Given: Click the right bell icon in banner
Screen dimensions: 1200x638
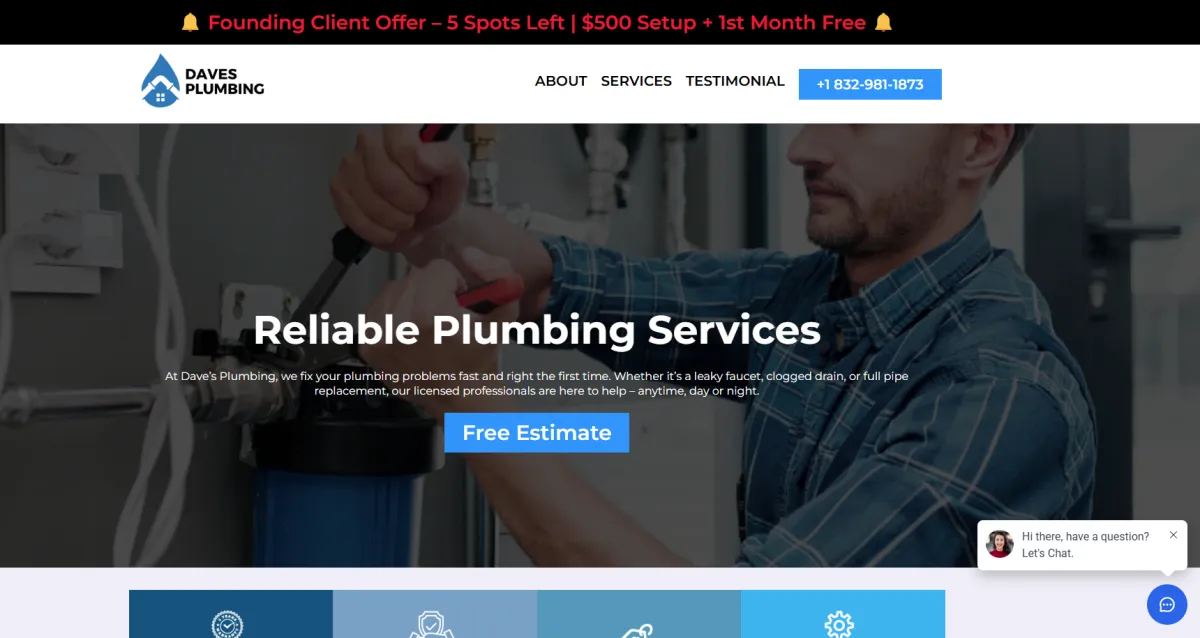Looking at the screenshot, I should point(883,22).
